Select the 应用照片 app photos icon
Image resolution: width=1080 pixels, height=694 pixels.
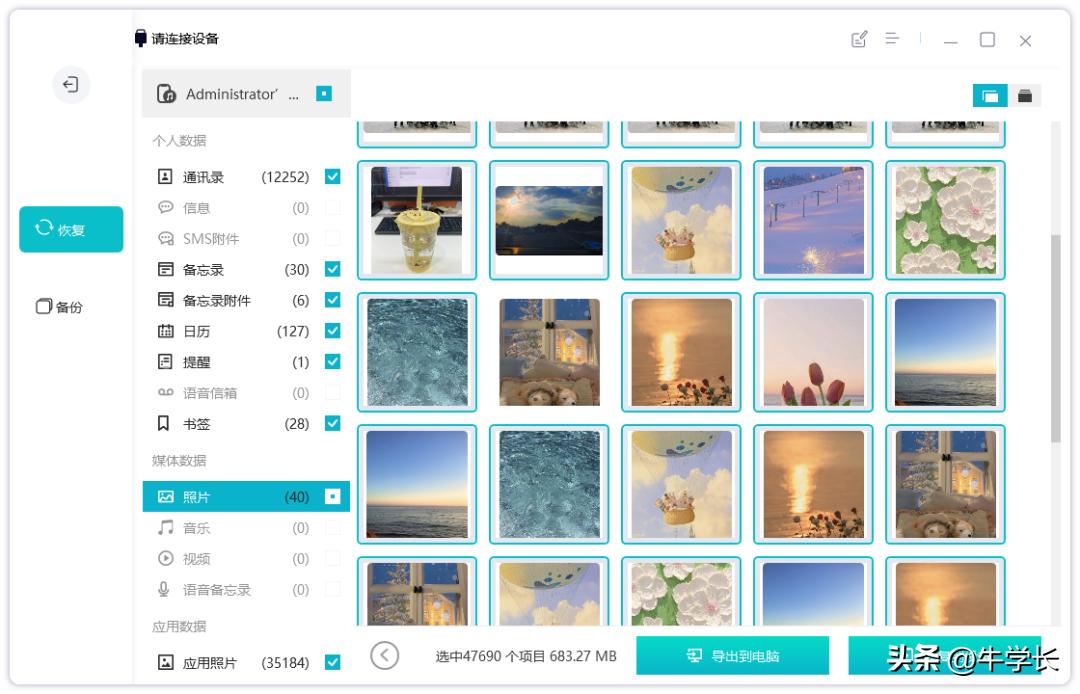pos(167,661)
